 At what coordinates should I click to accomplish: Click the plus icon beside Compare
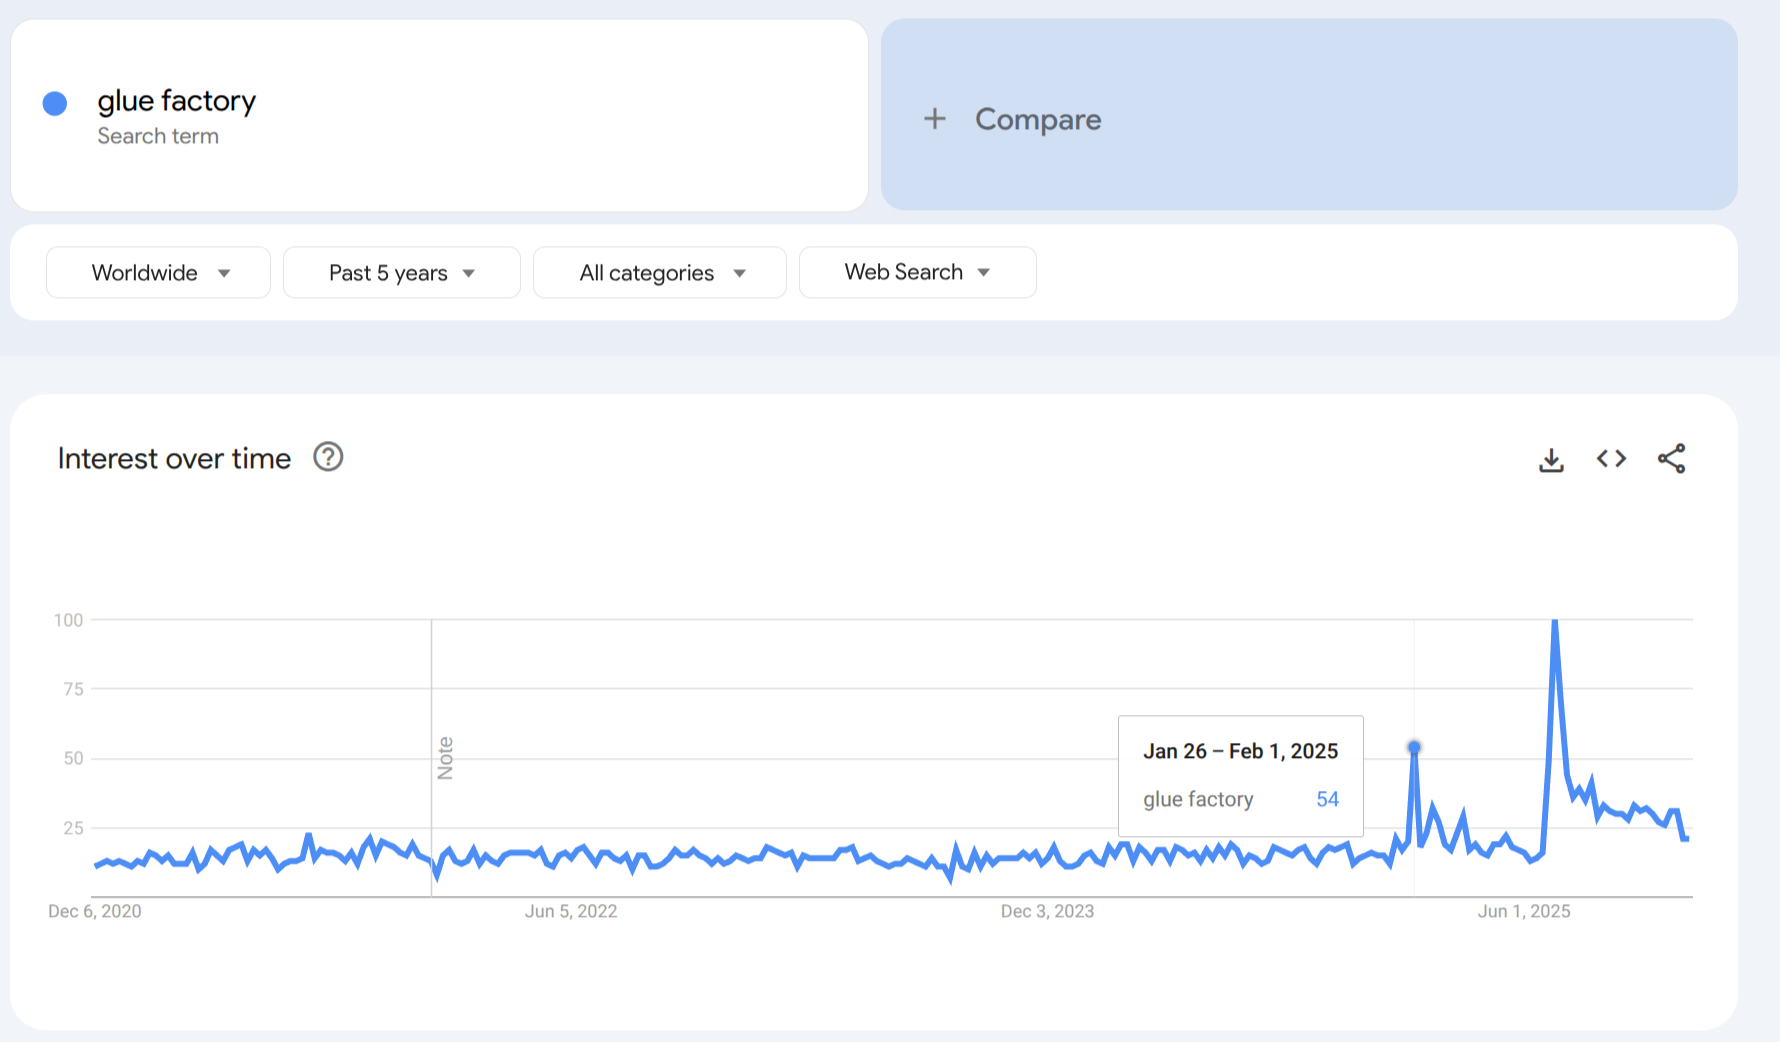point(934,119)
